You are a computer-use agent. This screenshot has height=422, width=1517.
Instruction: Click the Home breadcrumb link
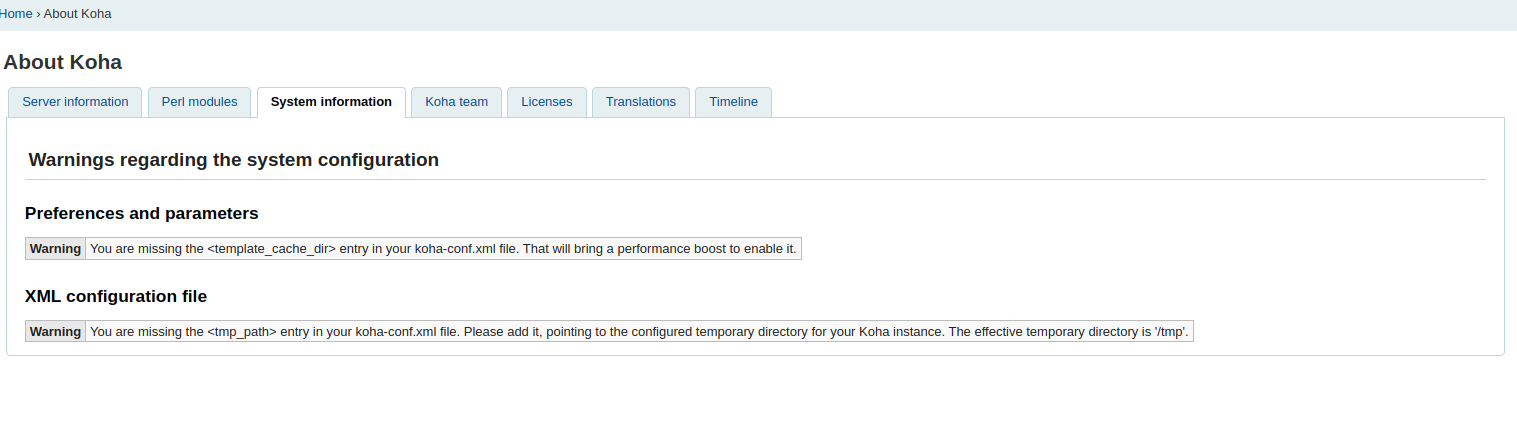tap(16, 14)
